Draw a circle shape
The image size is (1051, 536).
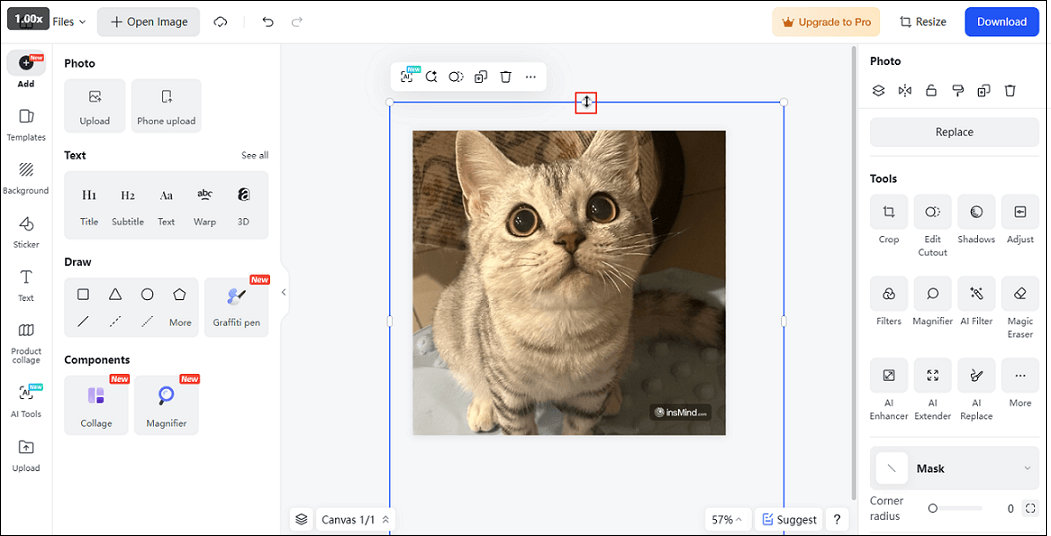pos(147,294)
